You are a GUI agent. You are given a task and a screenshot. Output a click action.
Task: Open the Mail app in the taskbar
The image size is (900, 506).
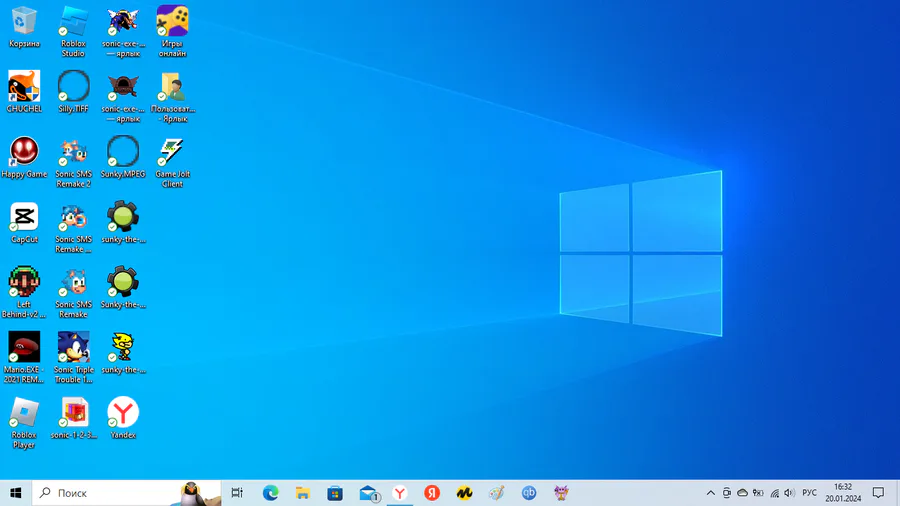pyautogui.click(x=368, y=493)
